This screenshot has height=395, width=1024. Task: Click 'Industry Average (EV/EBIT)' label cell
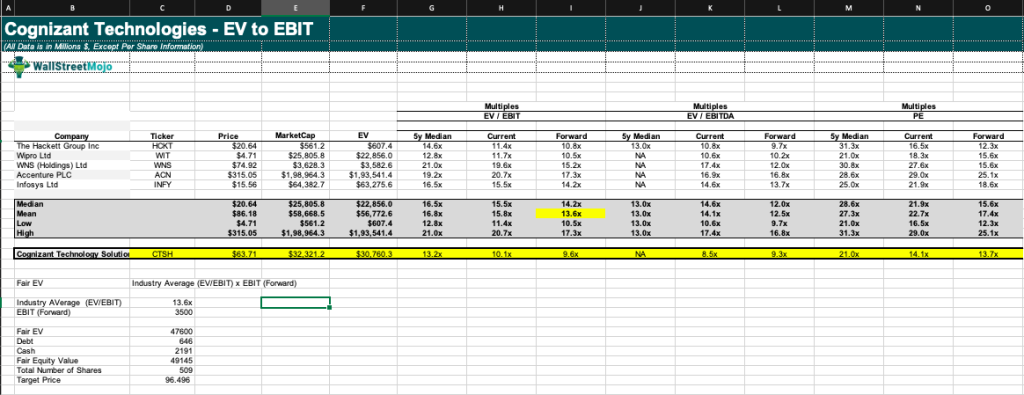72,302
